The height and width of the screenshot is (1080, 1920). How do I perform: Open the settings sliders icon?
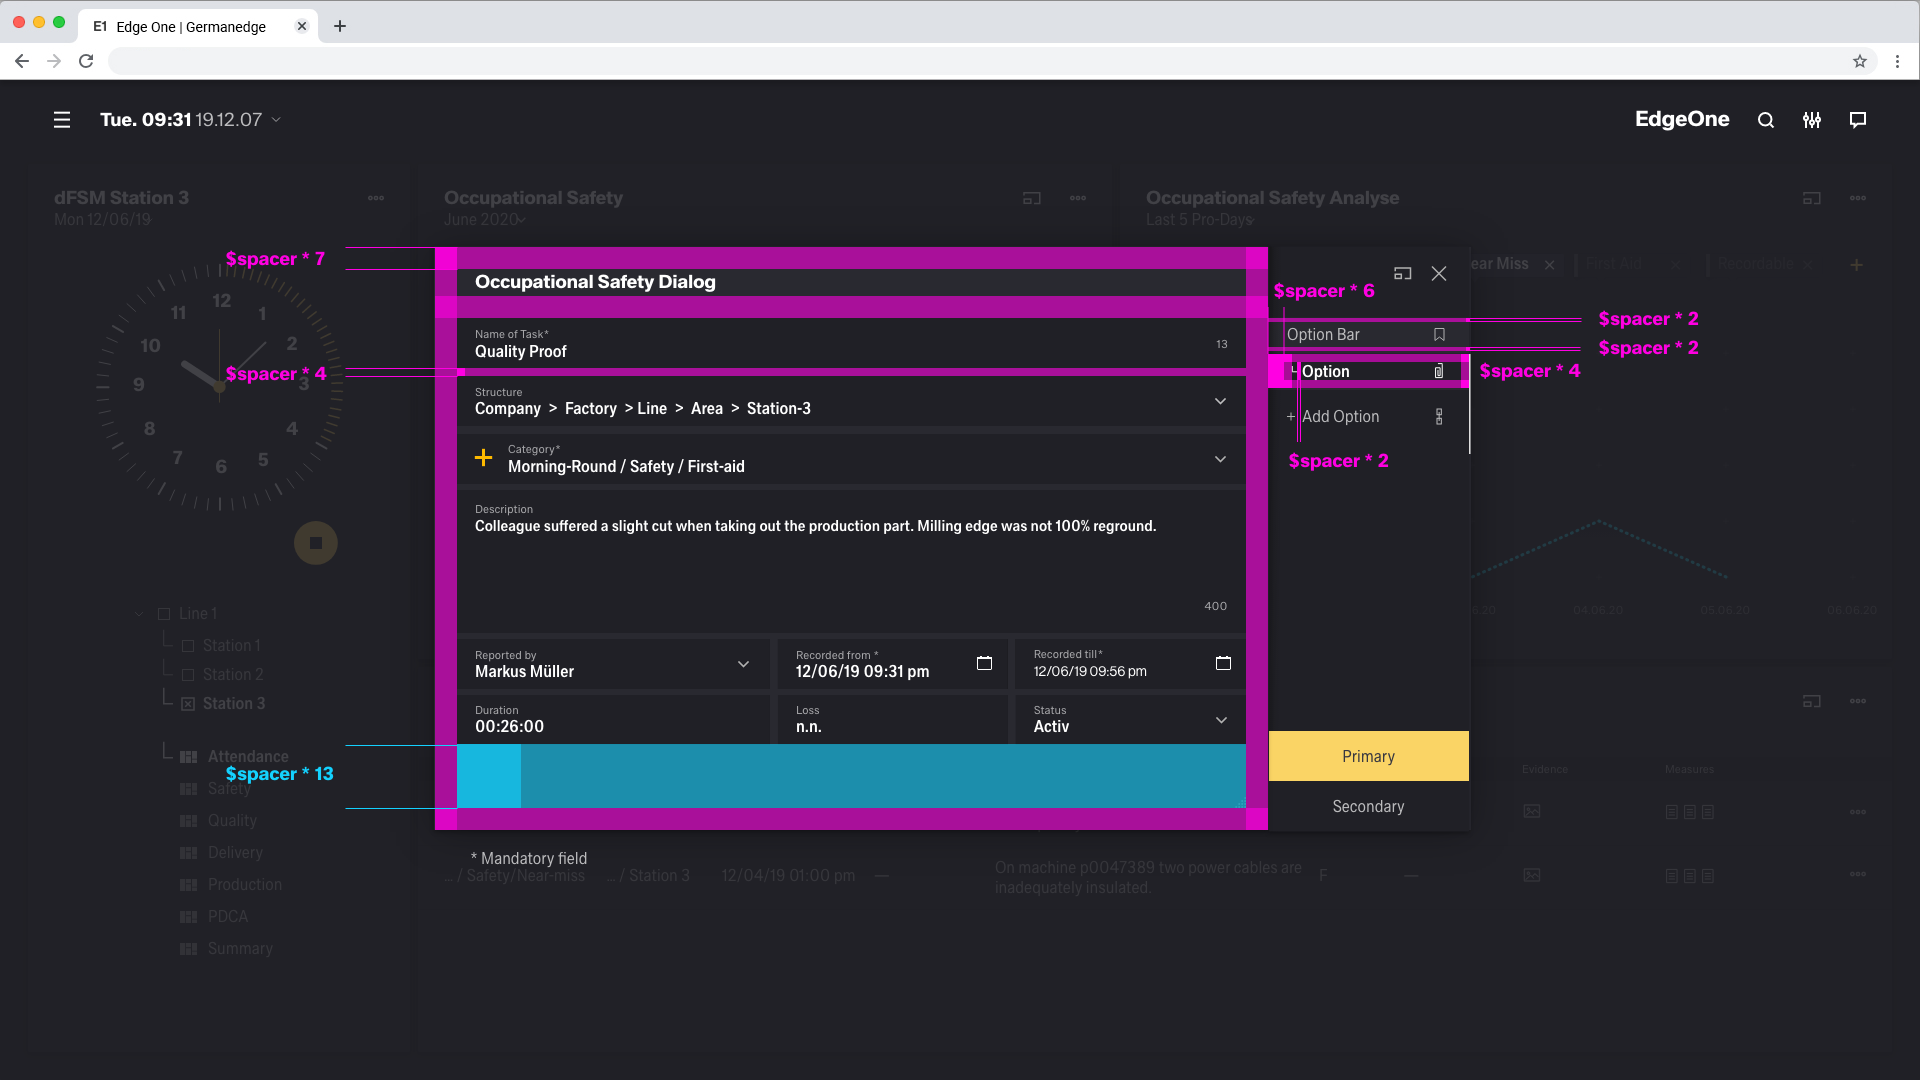click(x=1812, y=120)
